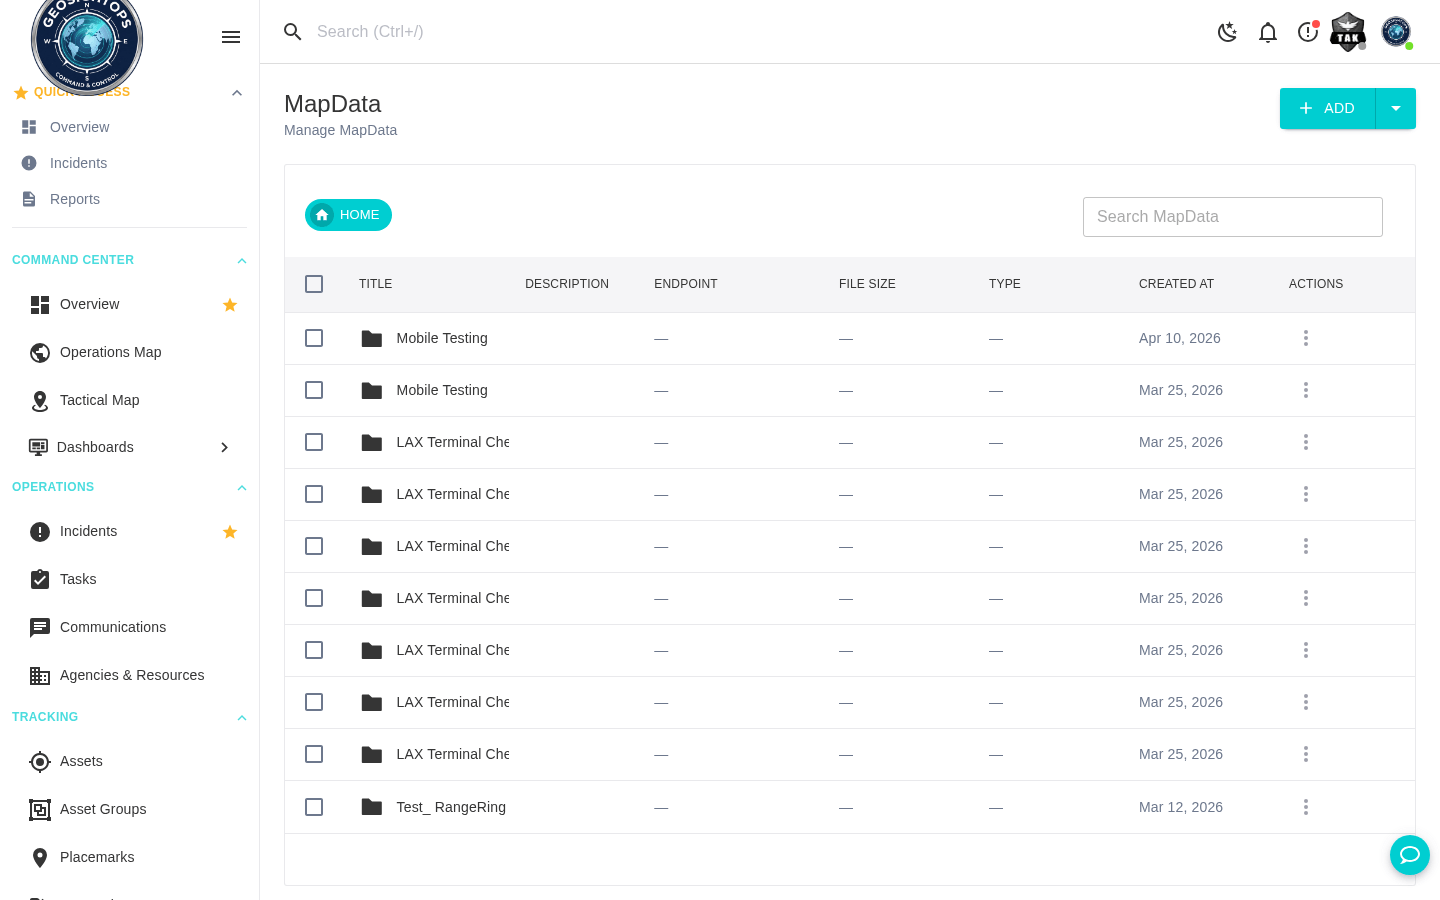The width and height of the screenshot is (1440, 900).
Task: Collapse sidebar with hamburger menu icon
Action: click(231, 37)
